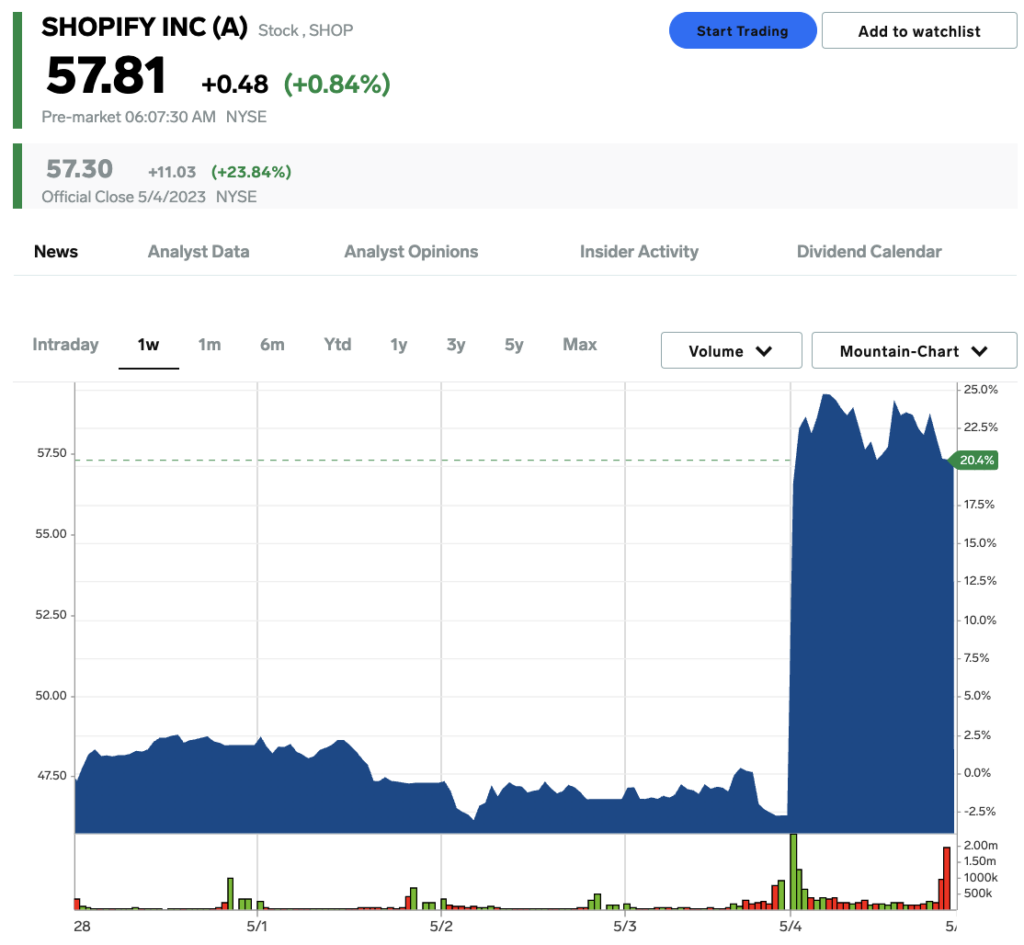Click the 28 date label on axis
This screenshot has width=1024, height=945.
[82, 926]
